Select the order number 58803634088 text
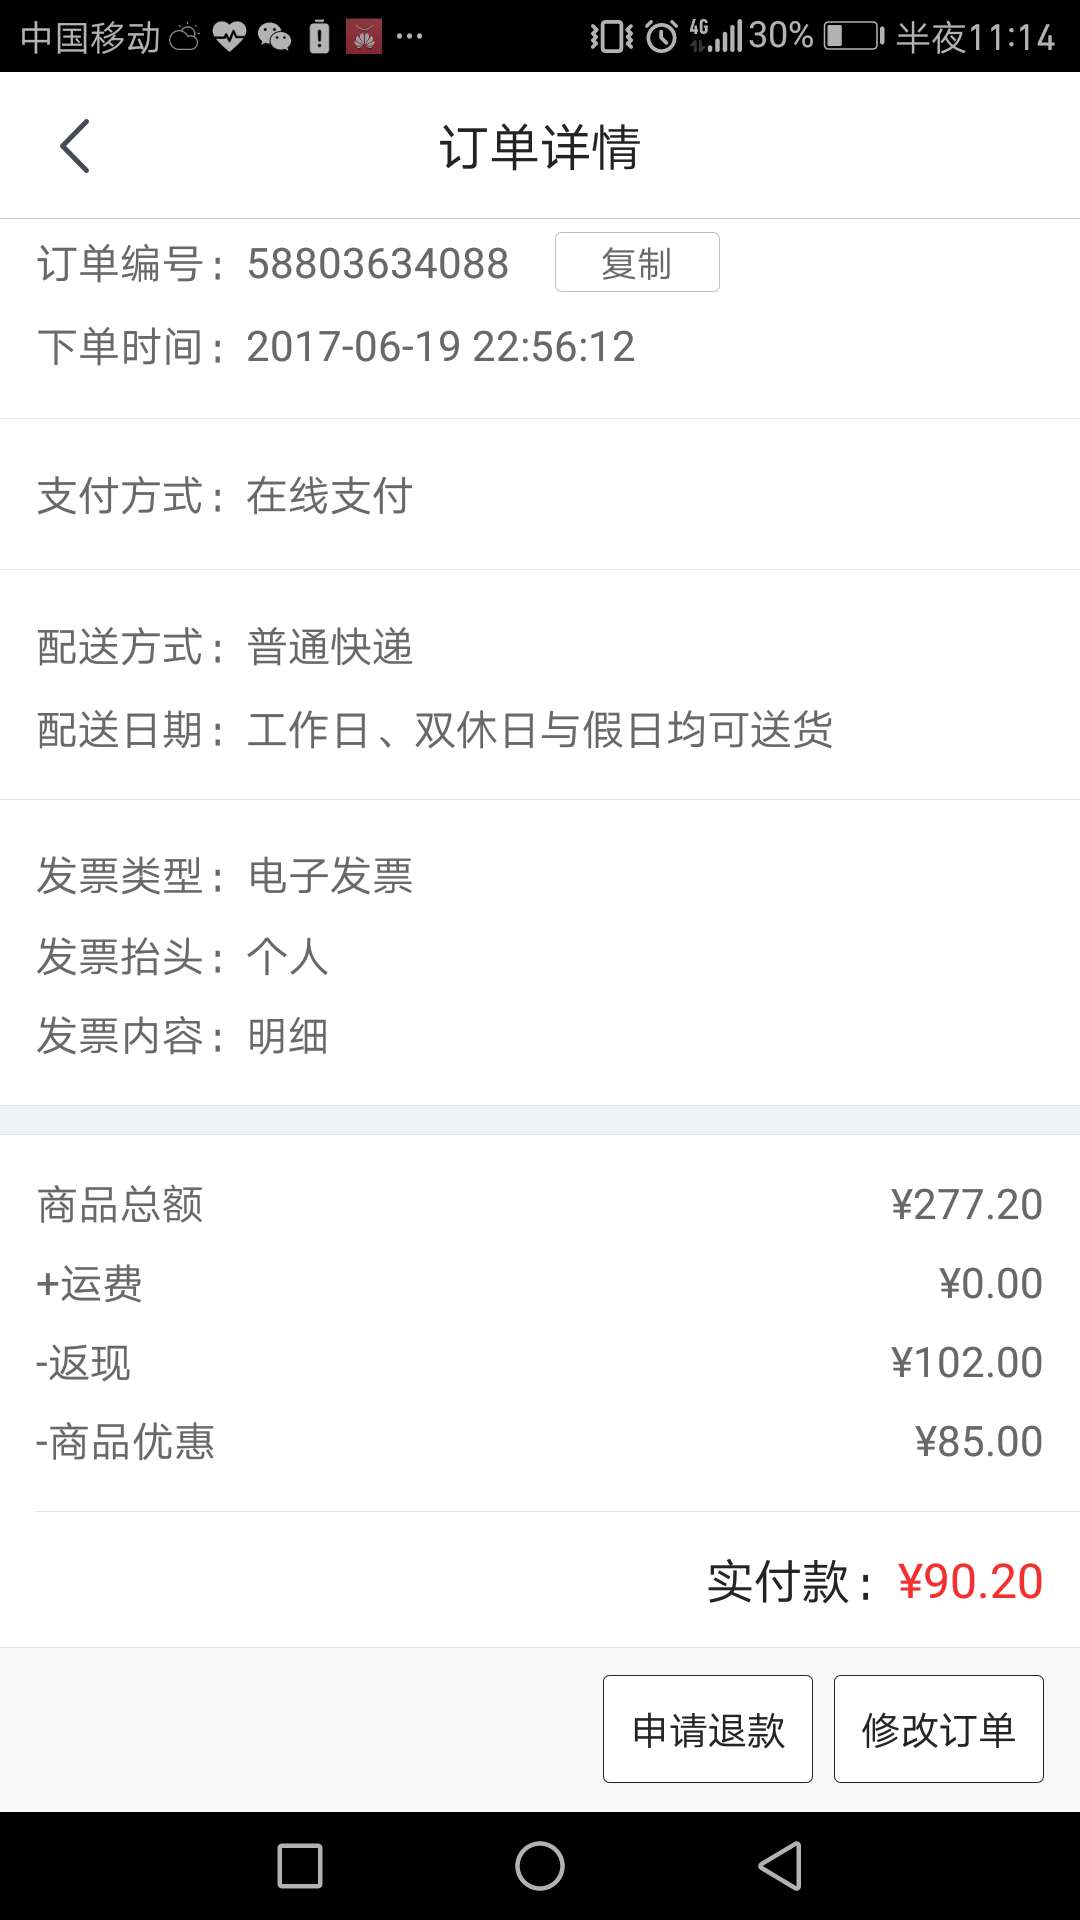Viewport: 1080px width, 1920px height. tap(378, 264)
